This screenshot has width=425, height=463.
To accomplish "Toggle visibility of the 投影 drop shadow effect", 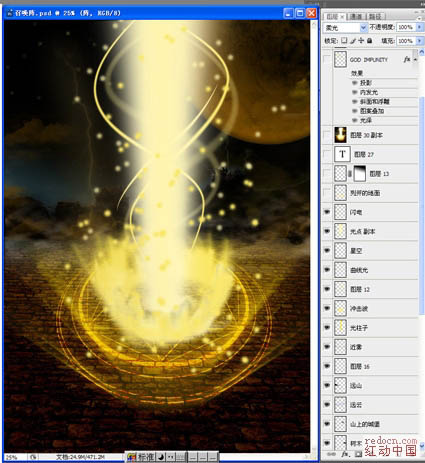I will pos(355,83).
